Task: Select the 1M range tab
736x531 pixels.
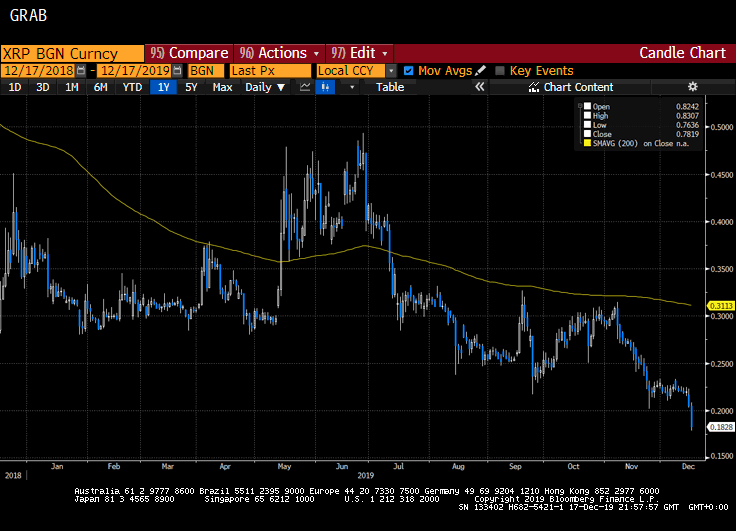Action: point(71,87)
